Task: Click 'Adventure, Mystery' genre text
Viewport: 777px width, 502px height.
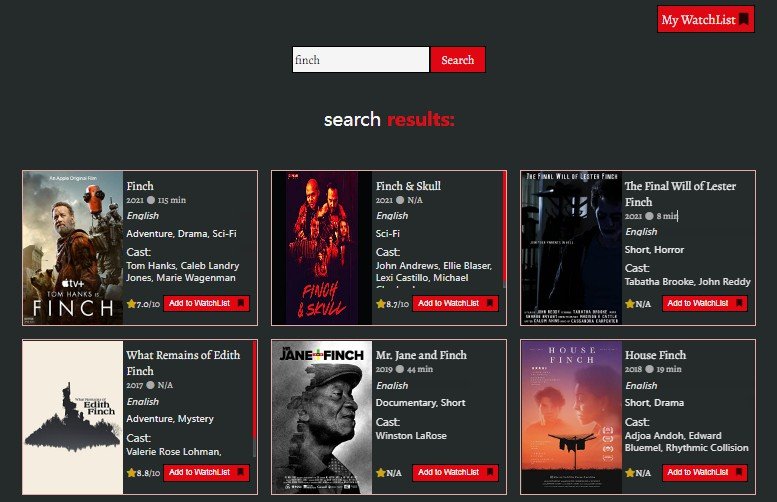Action: (x=170, y=419)
